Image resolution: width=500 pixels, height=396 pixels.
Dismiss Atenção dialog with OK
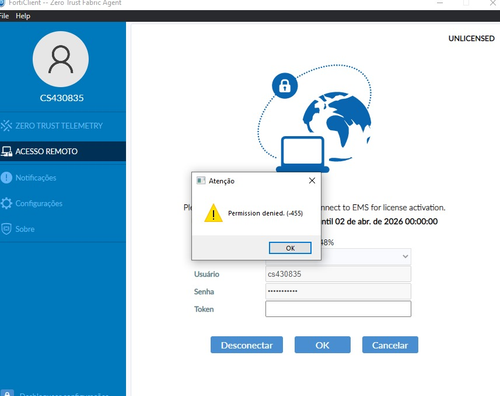[290, 248]
